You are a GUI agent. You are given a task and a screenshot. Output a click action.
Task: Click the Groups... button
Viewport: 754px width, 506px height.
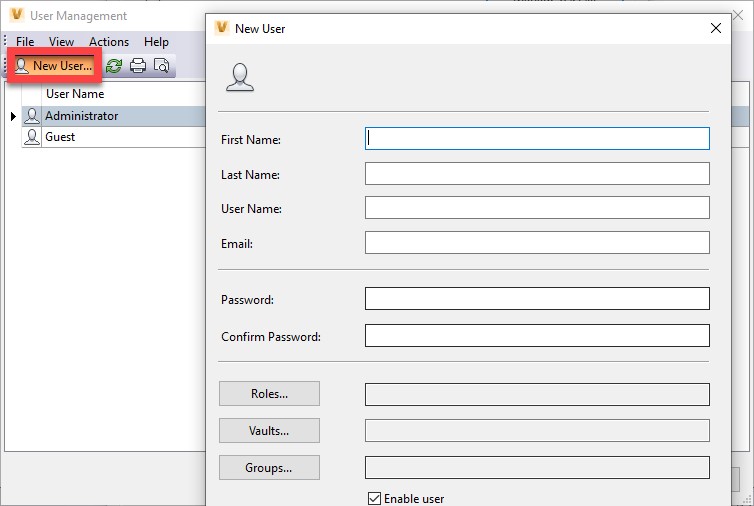click(269, 468)
